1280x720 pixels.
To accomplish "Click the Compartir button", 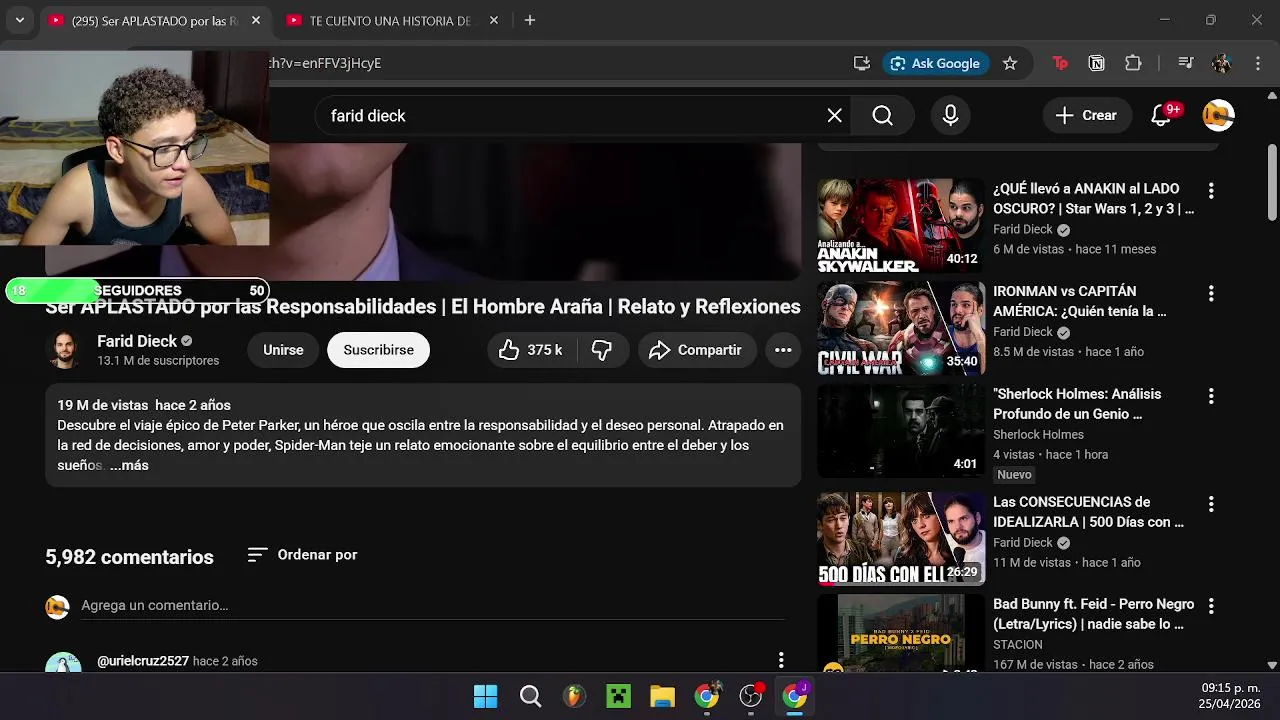I will (x=697, y=350).
